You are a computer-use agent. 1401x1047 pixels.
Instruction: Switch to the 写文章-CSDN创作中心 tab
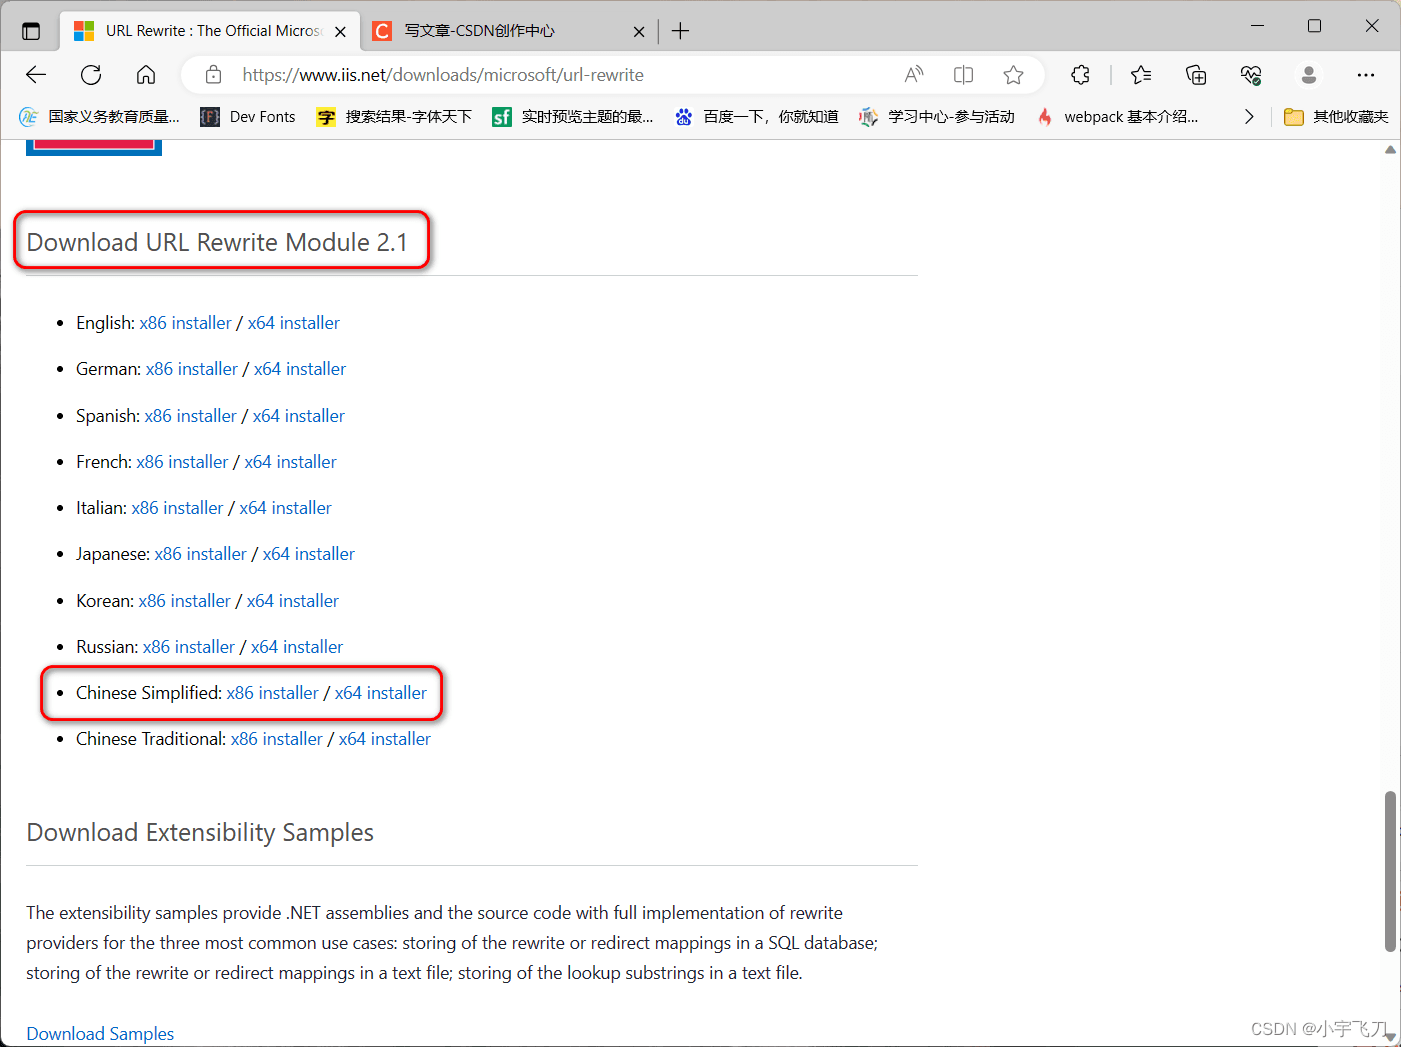[509, 31]
